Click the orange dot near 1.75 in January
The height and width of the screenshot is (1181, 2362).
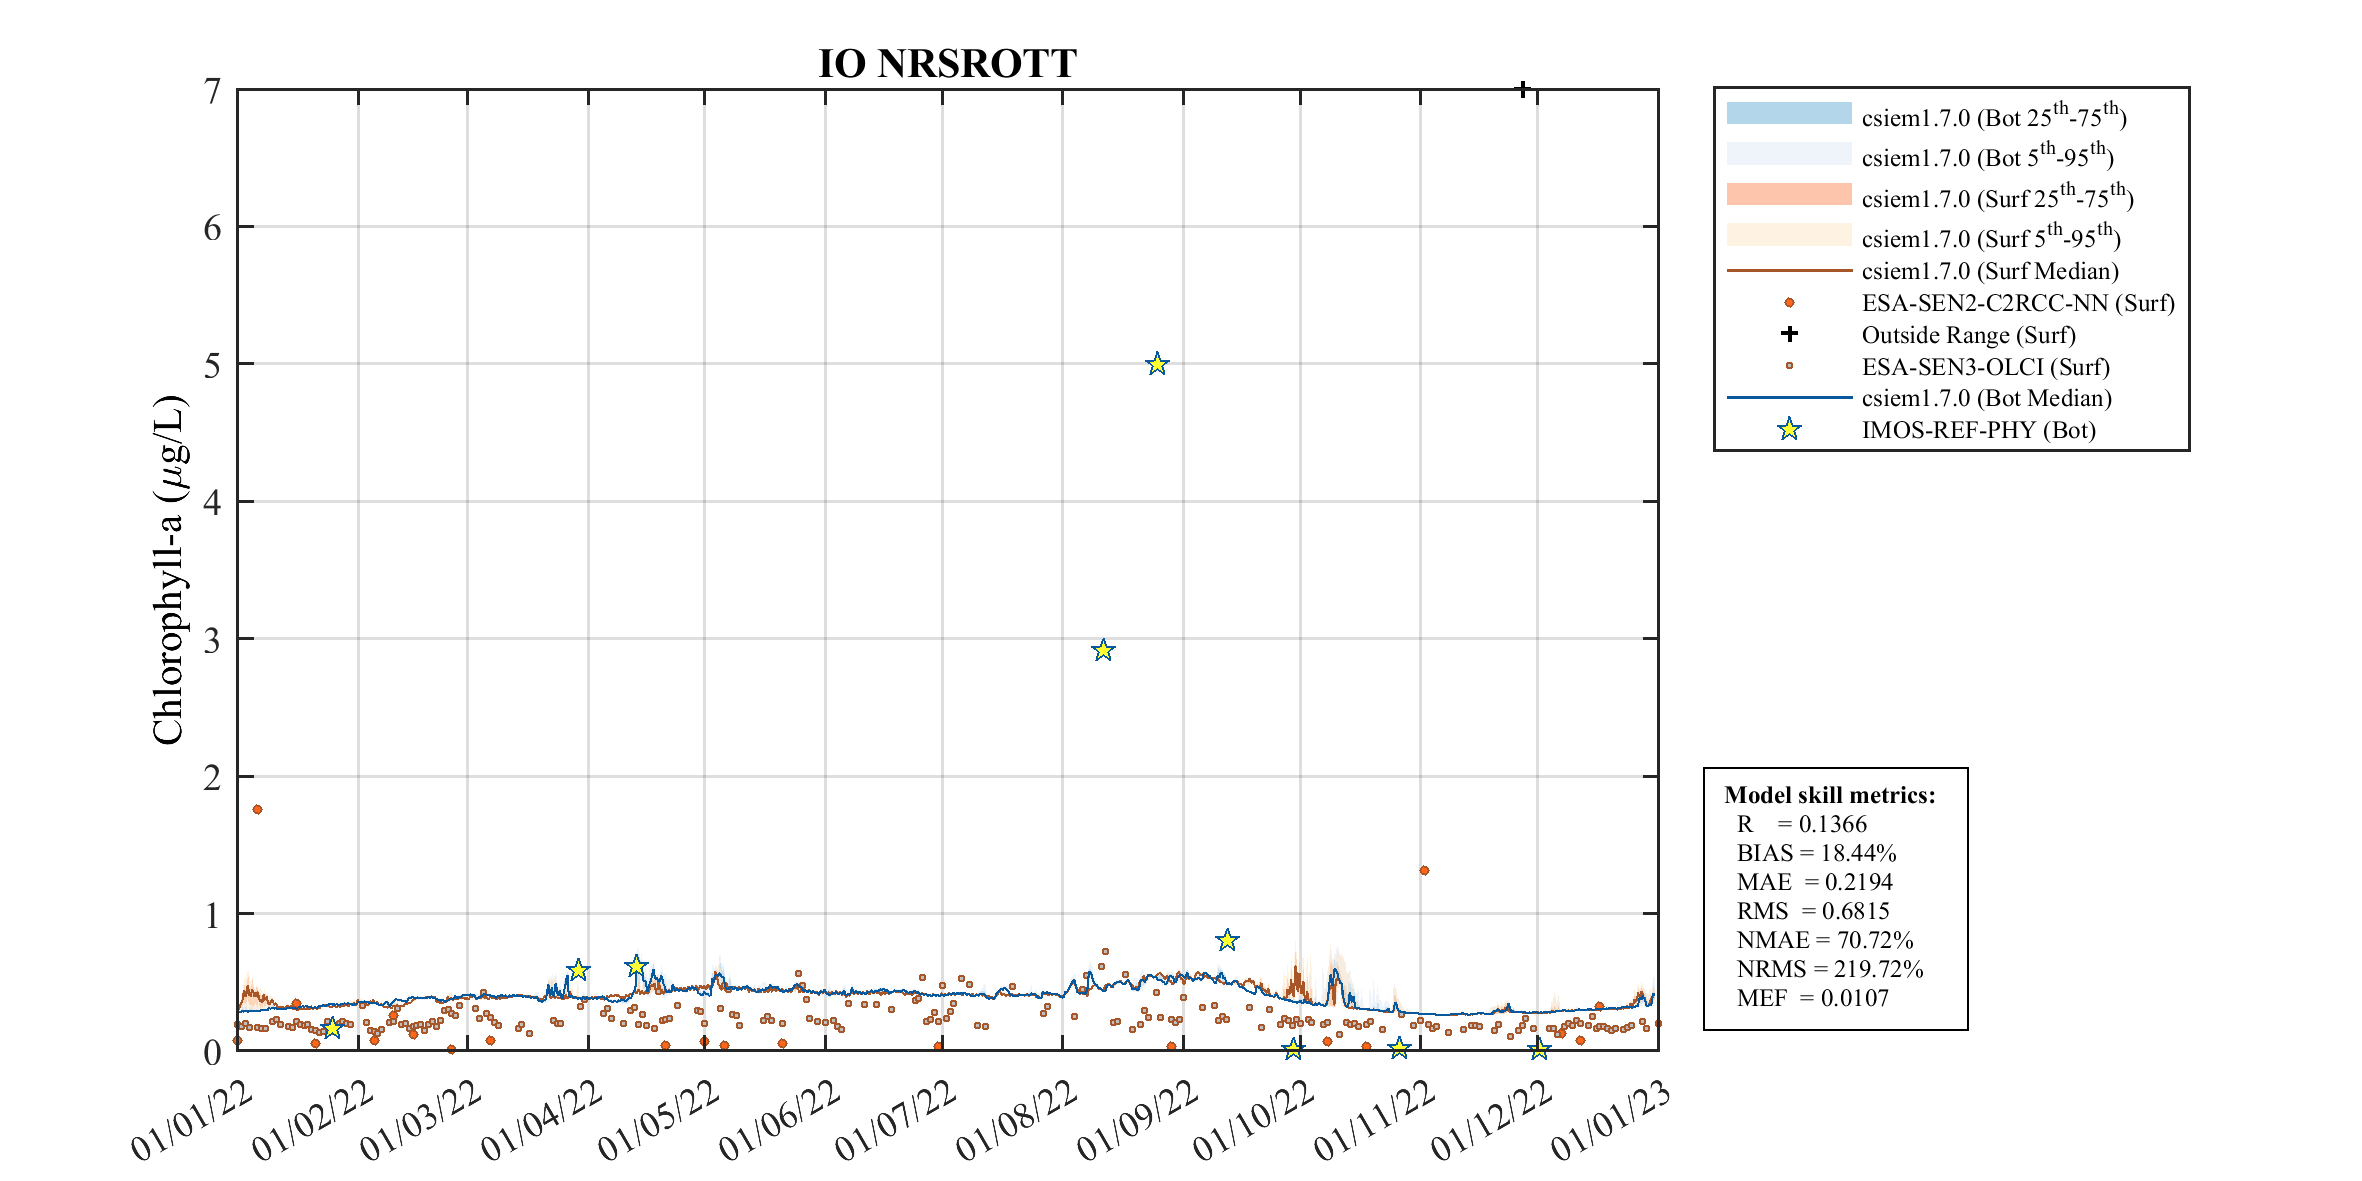(x=257, y=809)
